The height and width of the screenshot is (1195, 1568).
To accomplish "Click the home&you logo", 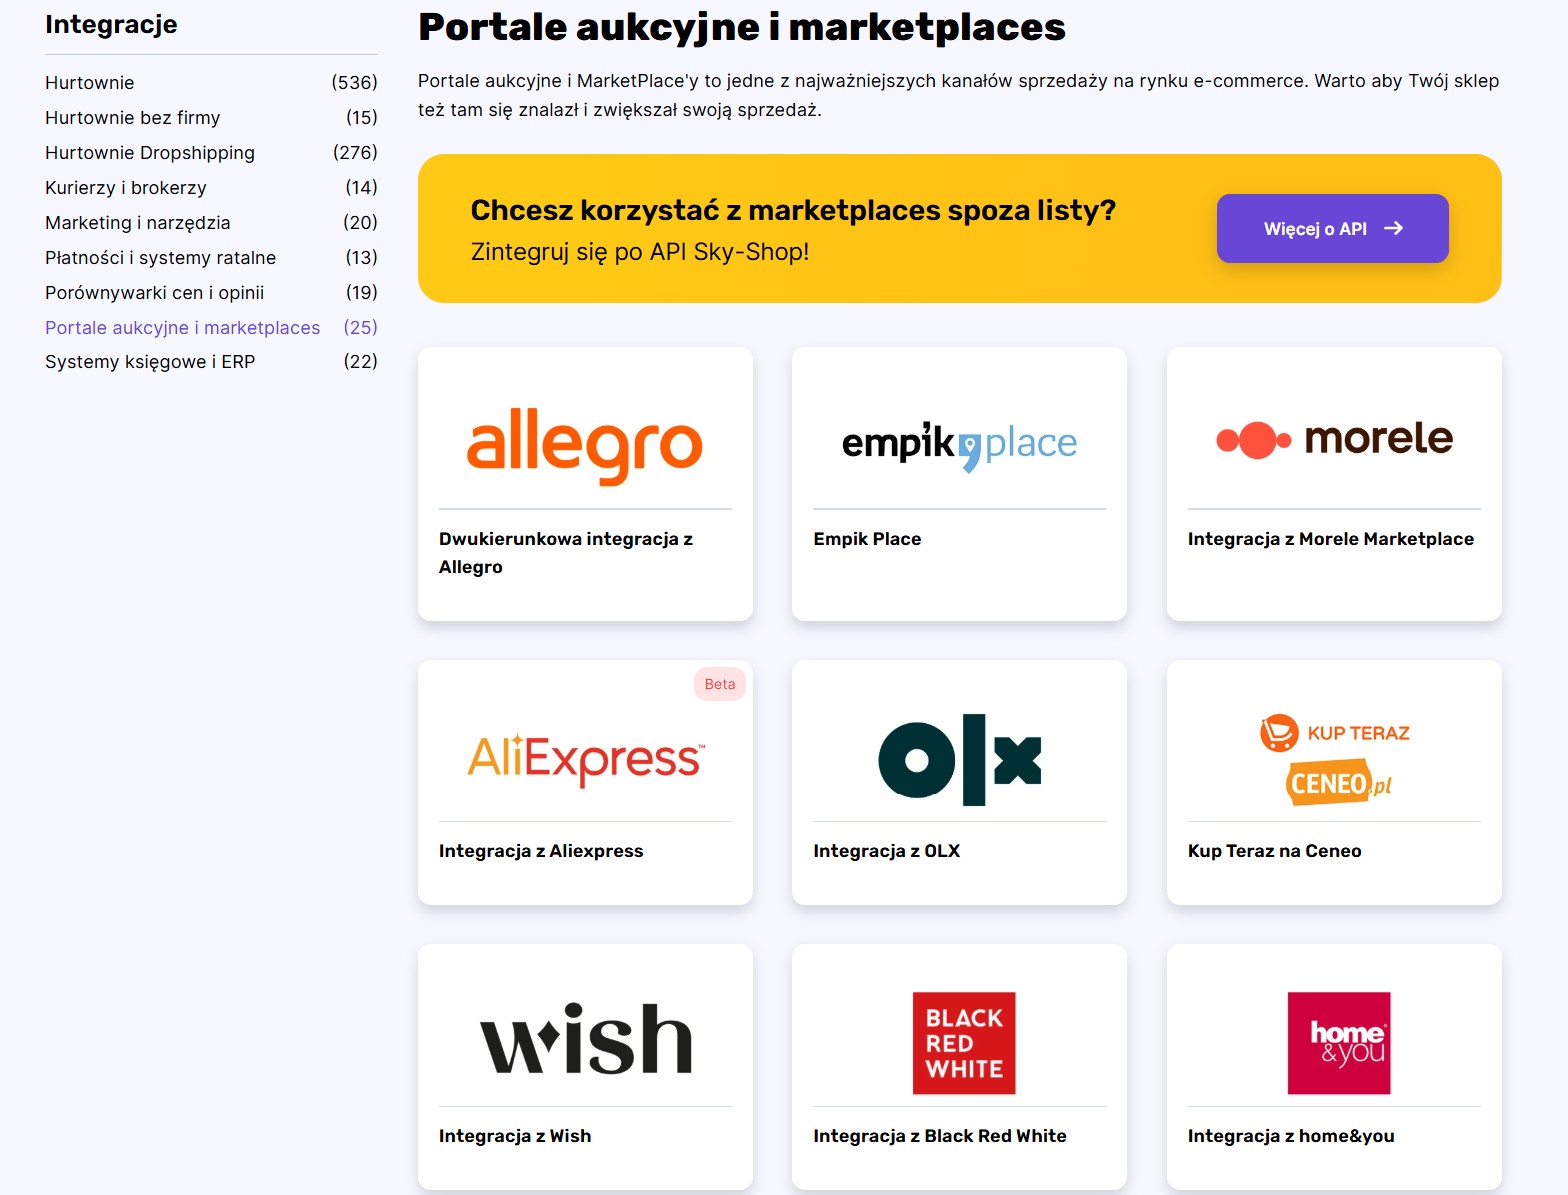I will pyautogui.click(x=1338, y=1043).
